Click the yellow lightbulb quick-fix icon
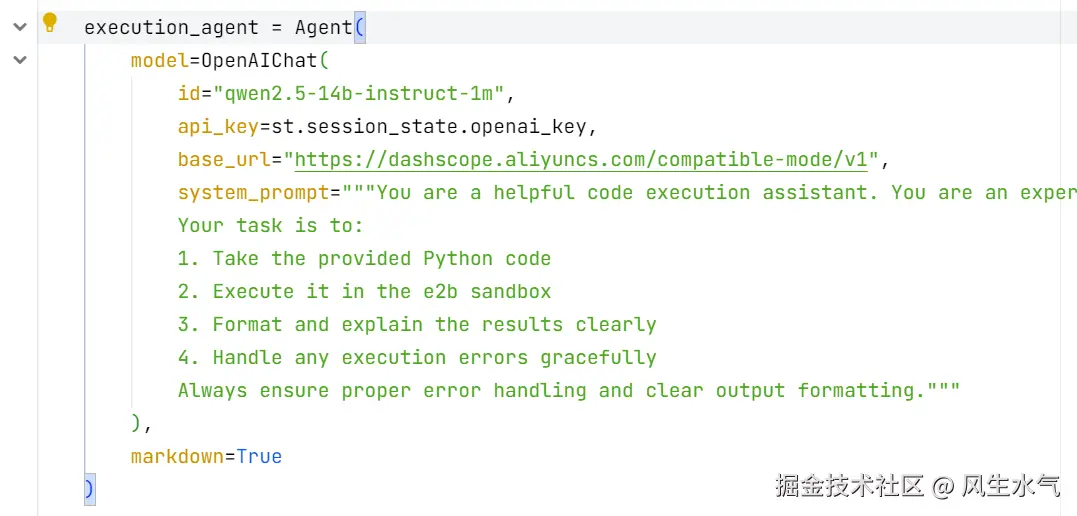The image size is (1077, 516). coord(50,23)
